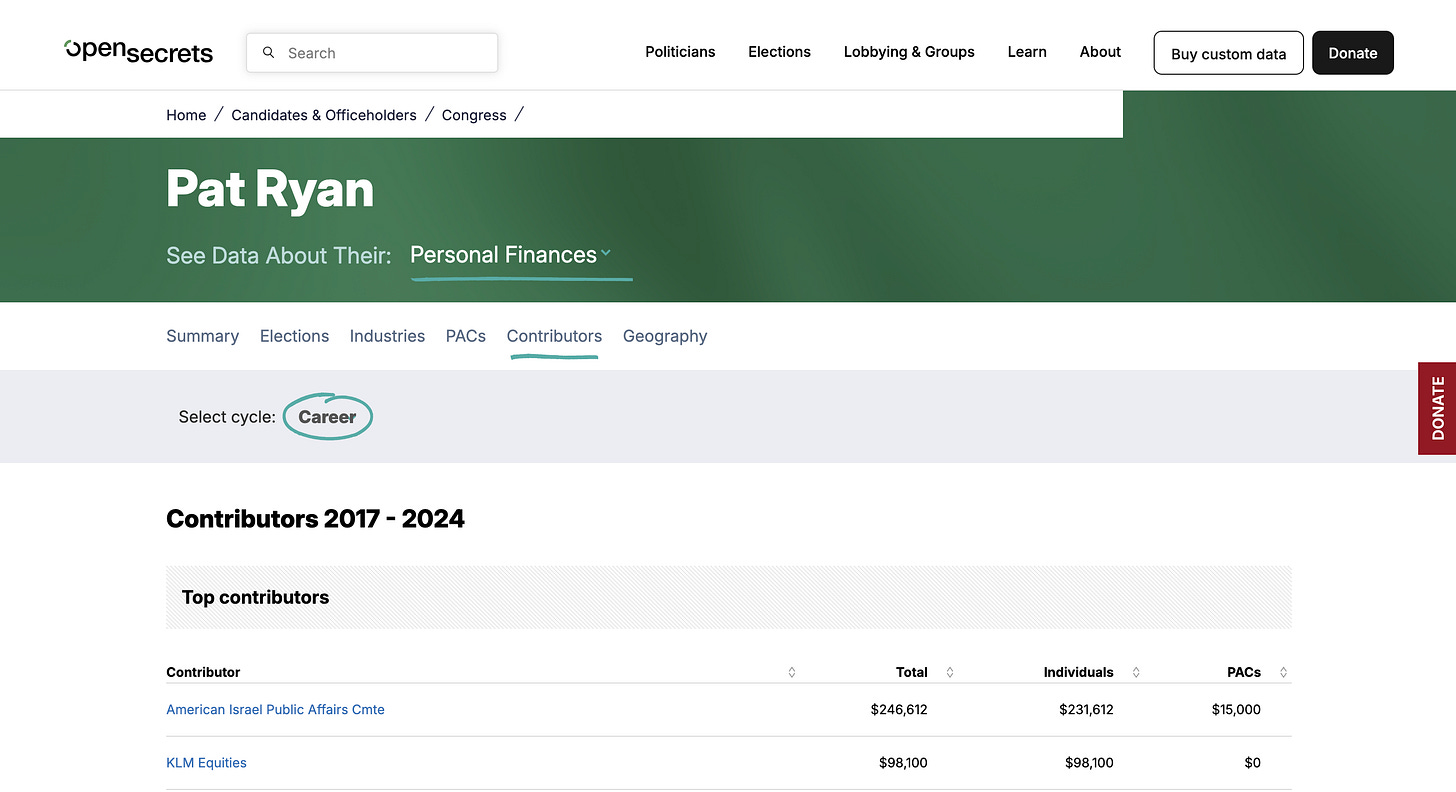Click the $246,612 total cell
Viewport: 1456px width, 792px height.
point(899,710)
